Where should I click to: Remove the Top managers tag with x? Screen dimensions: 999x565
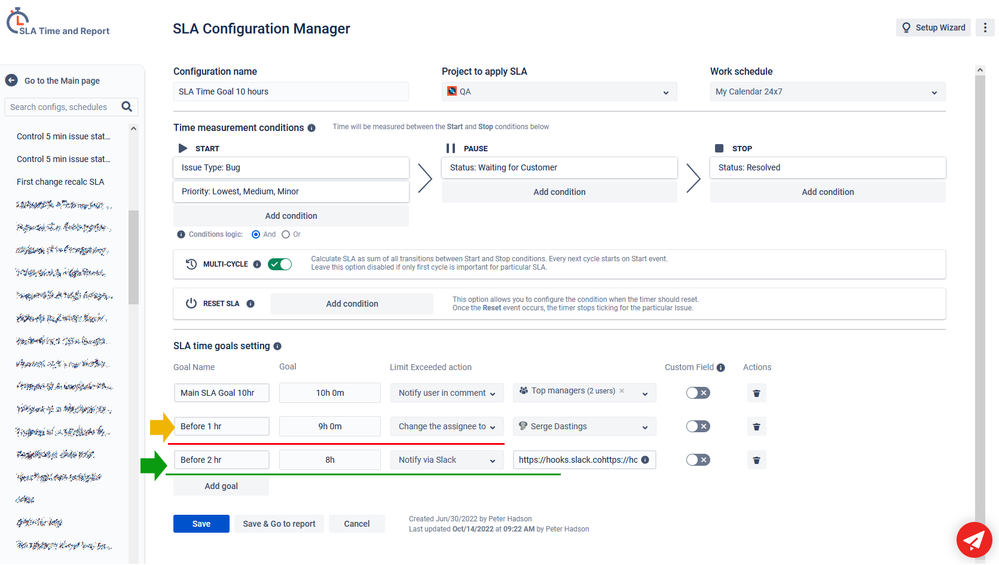coord(622,391)
